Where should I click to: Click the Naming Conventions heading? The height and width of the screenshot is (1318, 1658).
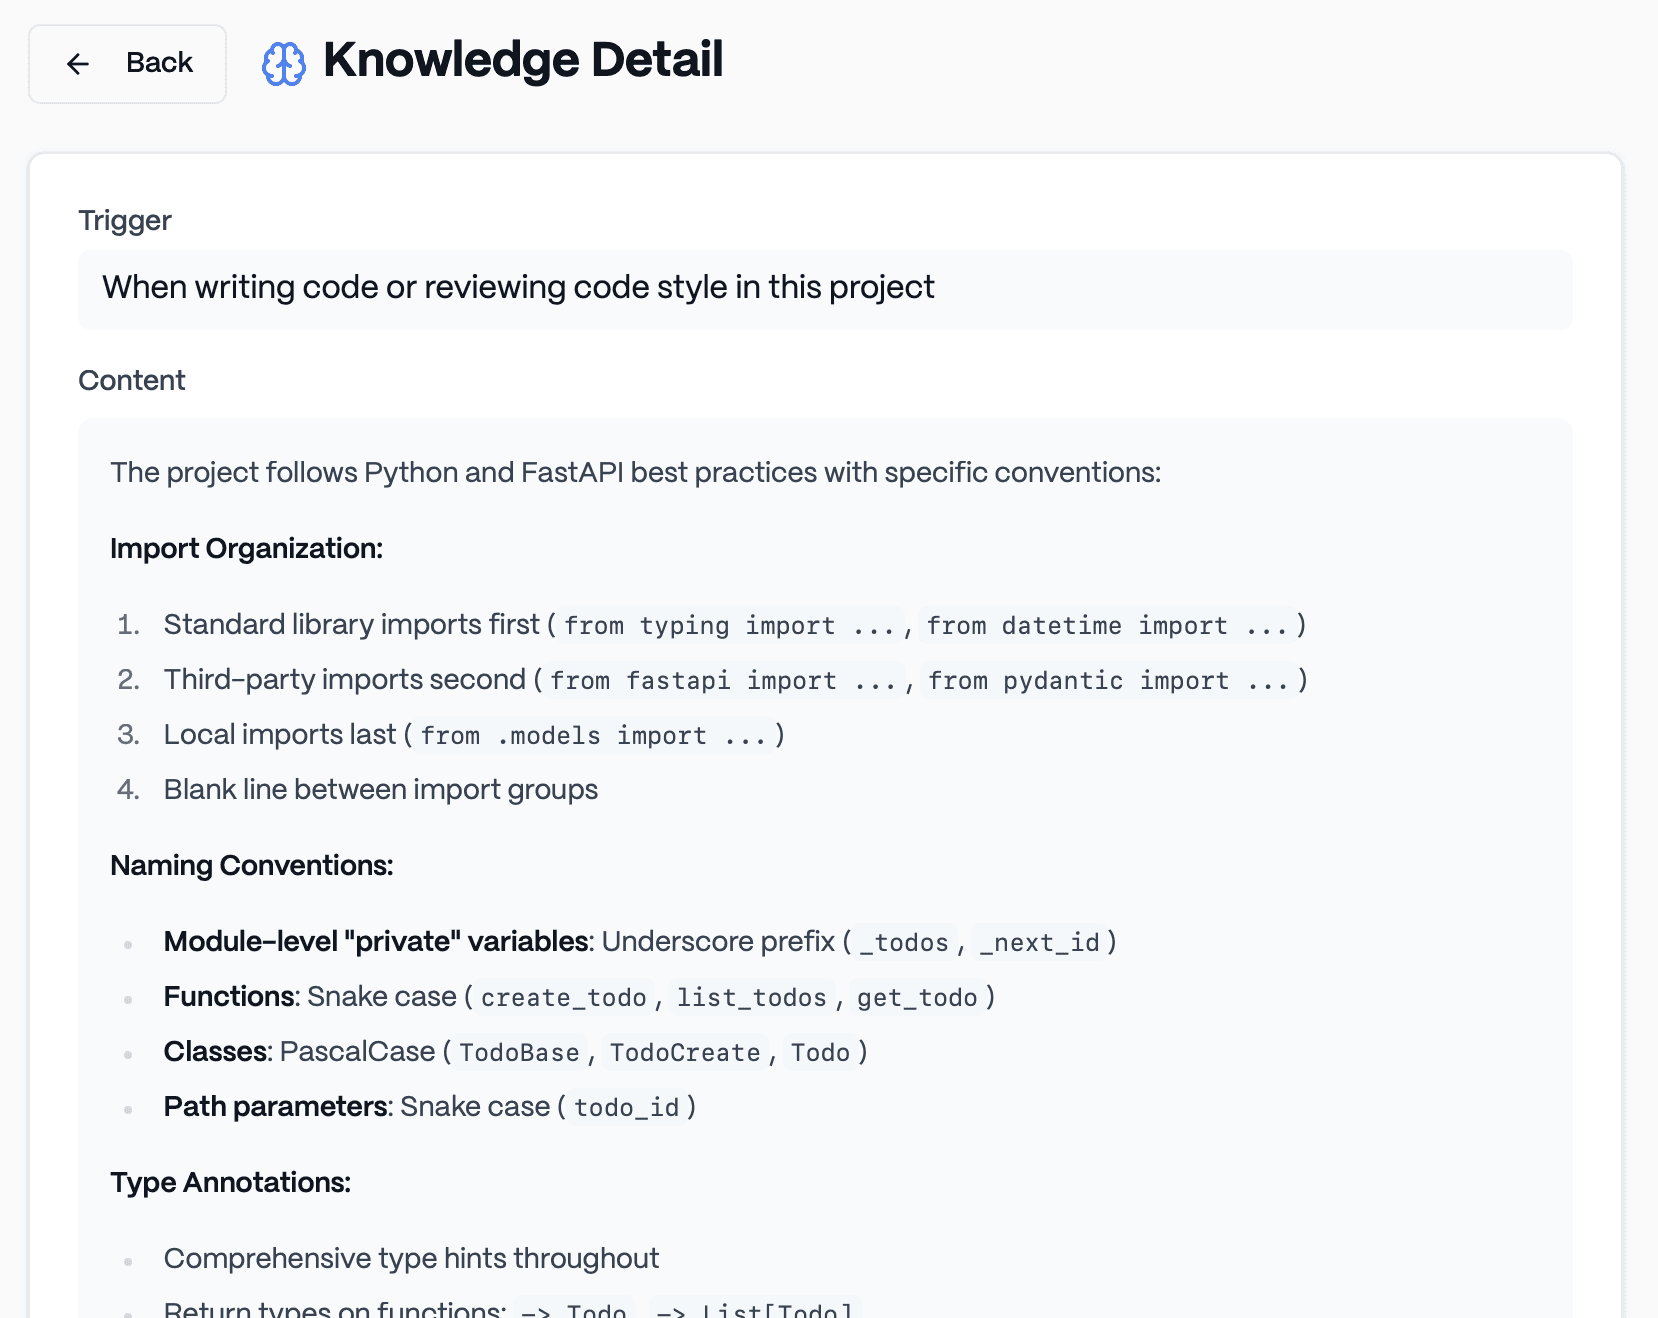(252, 865)
